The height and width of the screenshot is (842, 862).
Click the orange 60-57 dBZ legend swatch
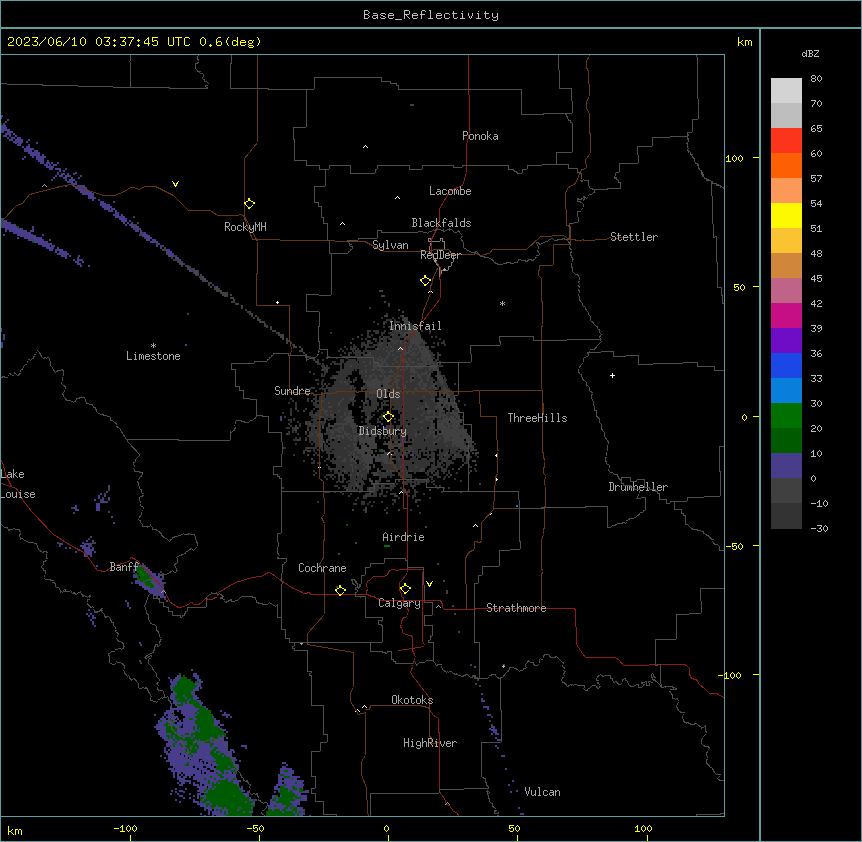click(786, 165)
